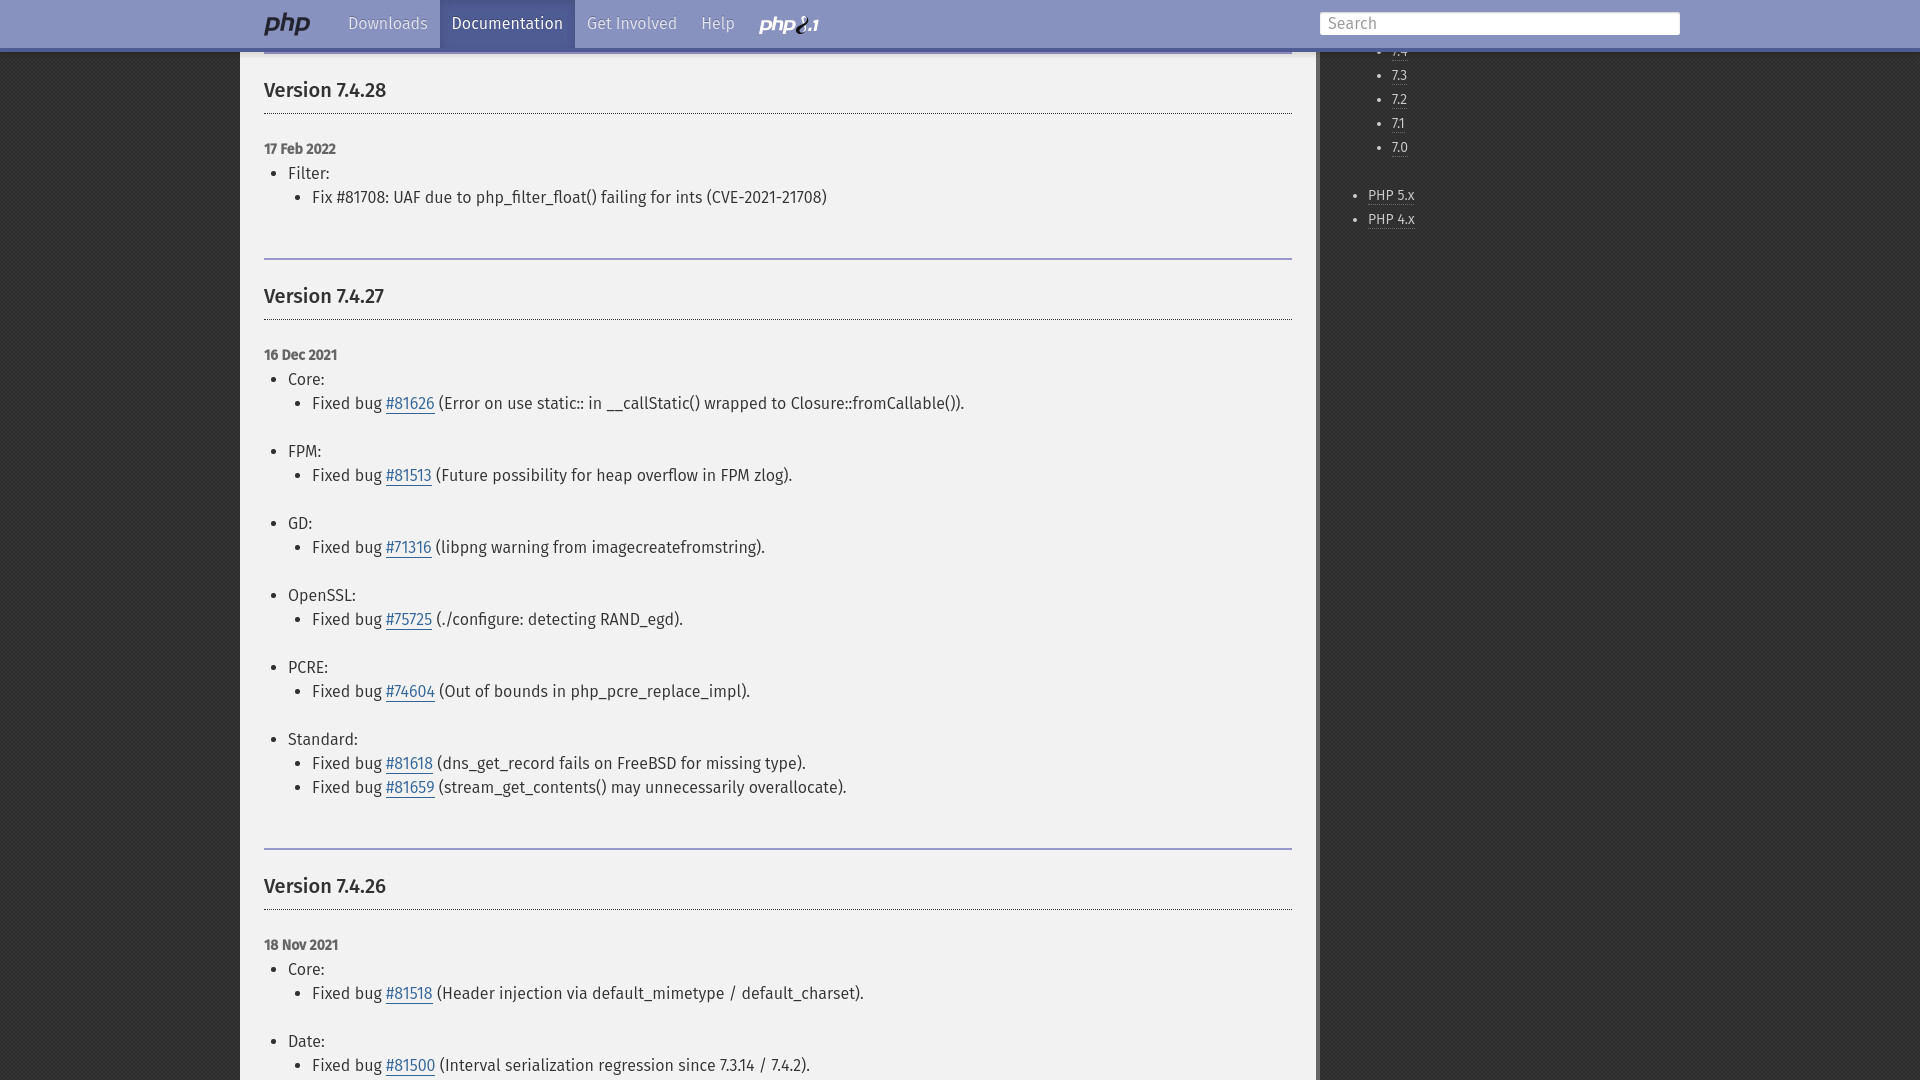Open the PHP 5.x changelog link
This screenshot has height=1080, width=1920.
(x=1391, y=196)
